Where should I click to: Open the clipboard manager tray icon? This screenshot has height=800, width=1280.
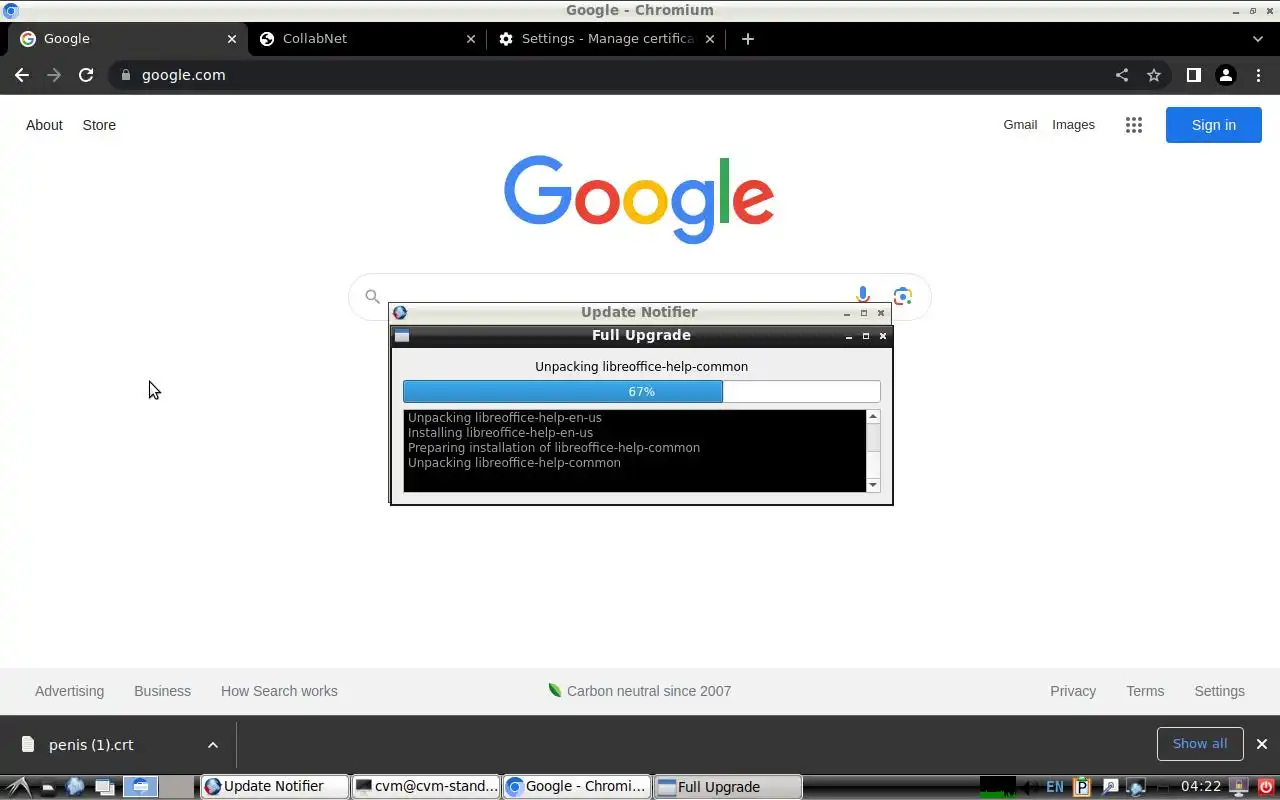[1082, 787]
